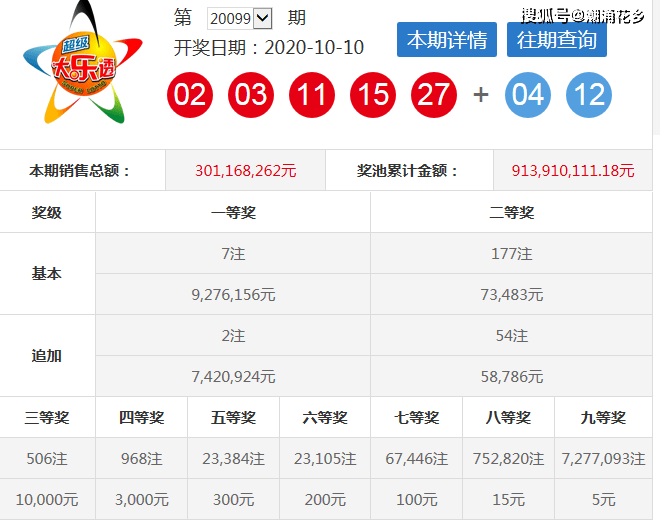Click the 968注 cell
This screenshot has height=520, width=660.
[x=141, y=459]
